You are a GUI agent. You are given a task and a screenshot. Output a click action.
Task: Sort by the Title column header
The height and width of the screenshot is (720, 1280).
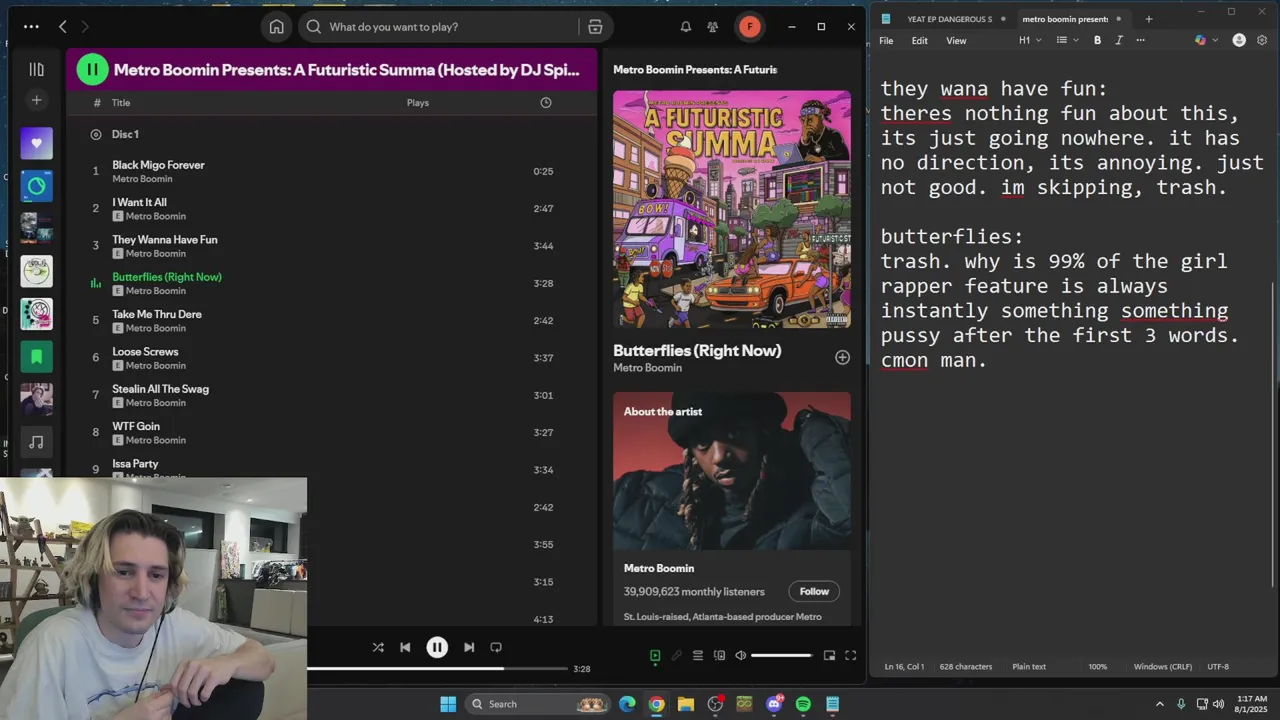[121, 103]
